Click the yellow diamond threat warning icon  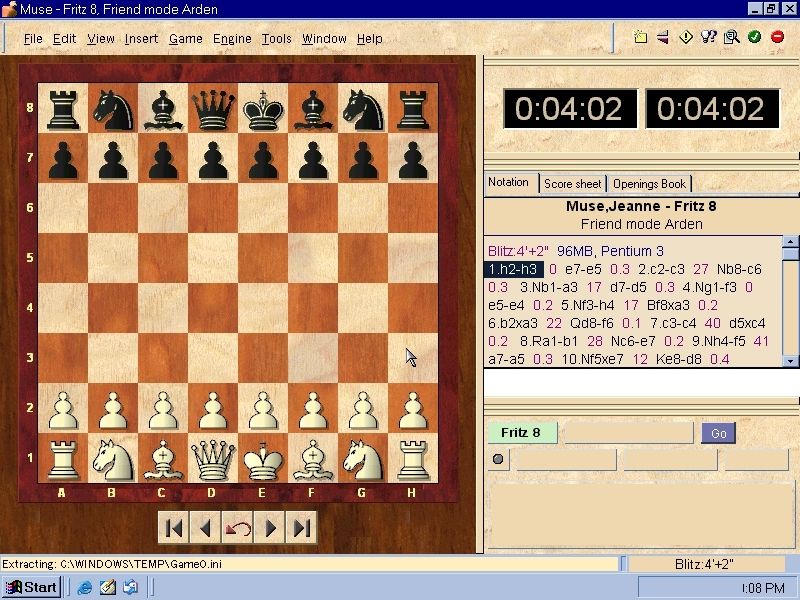coord(686,37)
